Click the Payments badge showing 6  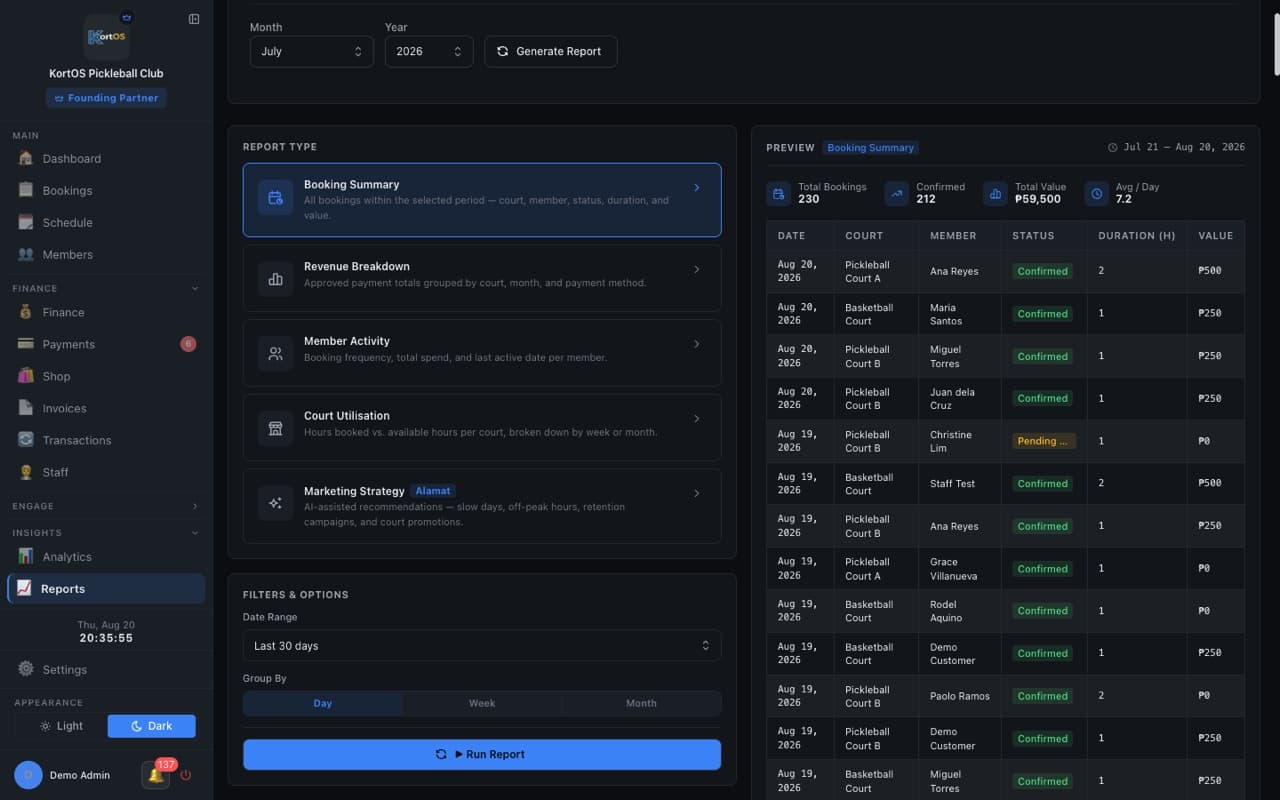point(188,344)
